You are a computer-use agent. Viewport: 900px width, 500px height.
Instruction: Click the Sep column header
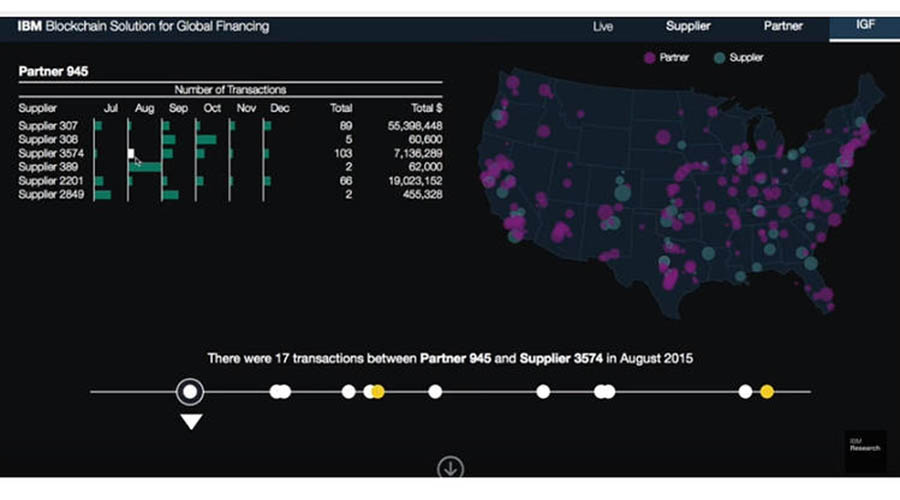pyautogui.click(x=178, y=108)
